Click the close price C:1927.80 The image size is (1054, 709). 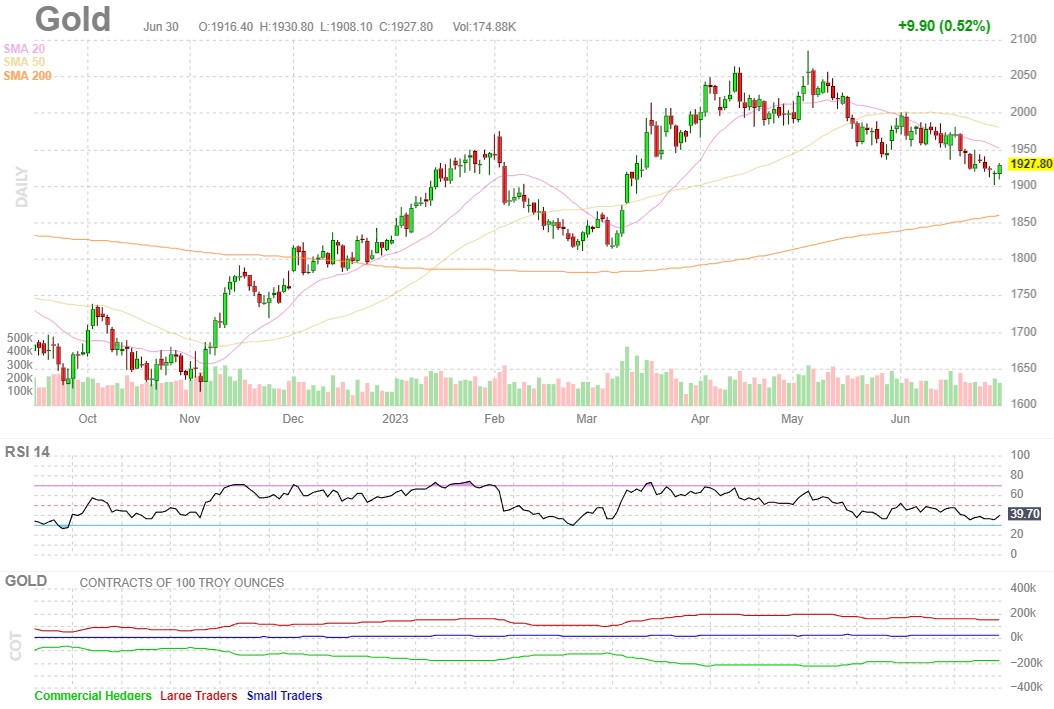click(x=406, y=27)
